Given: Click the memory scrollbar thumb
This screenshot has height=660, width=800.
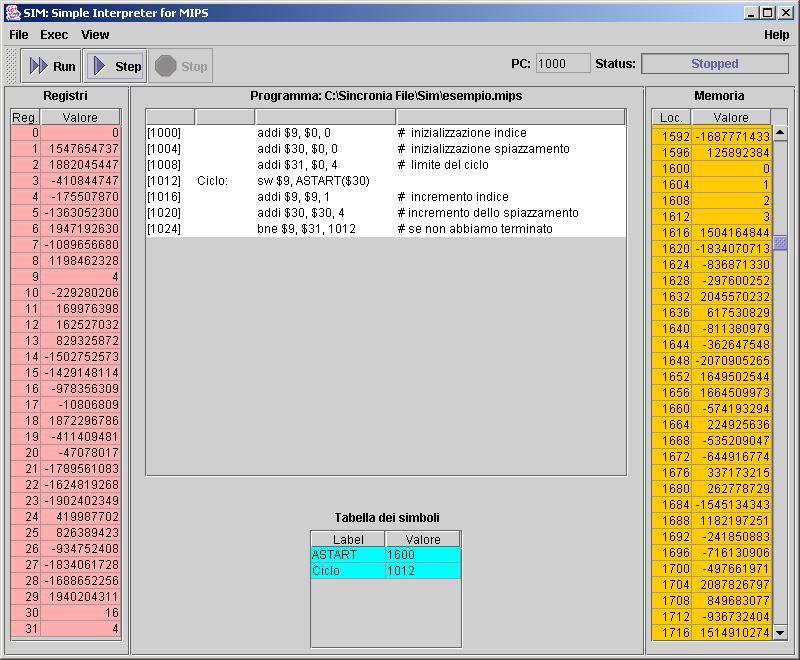Looking at the screenshot, I should point(780,242).
